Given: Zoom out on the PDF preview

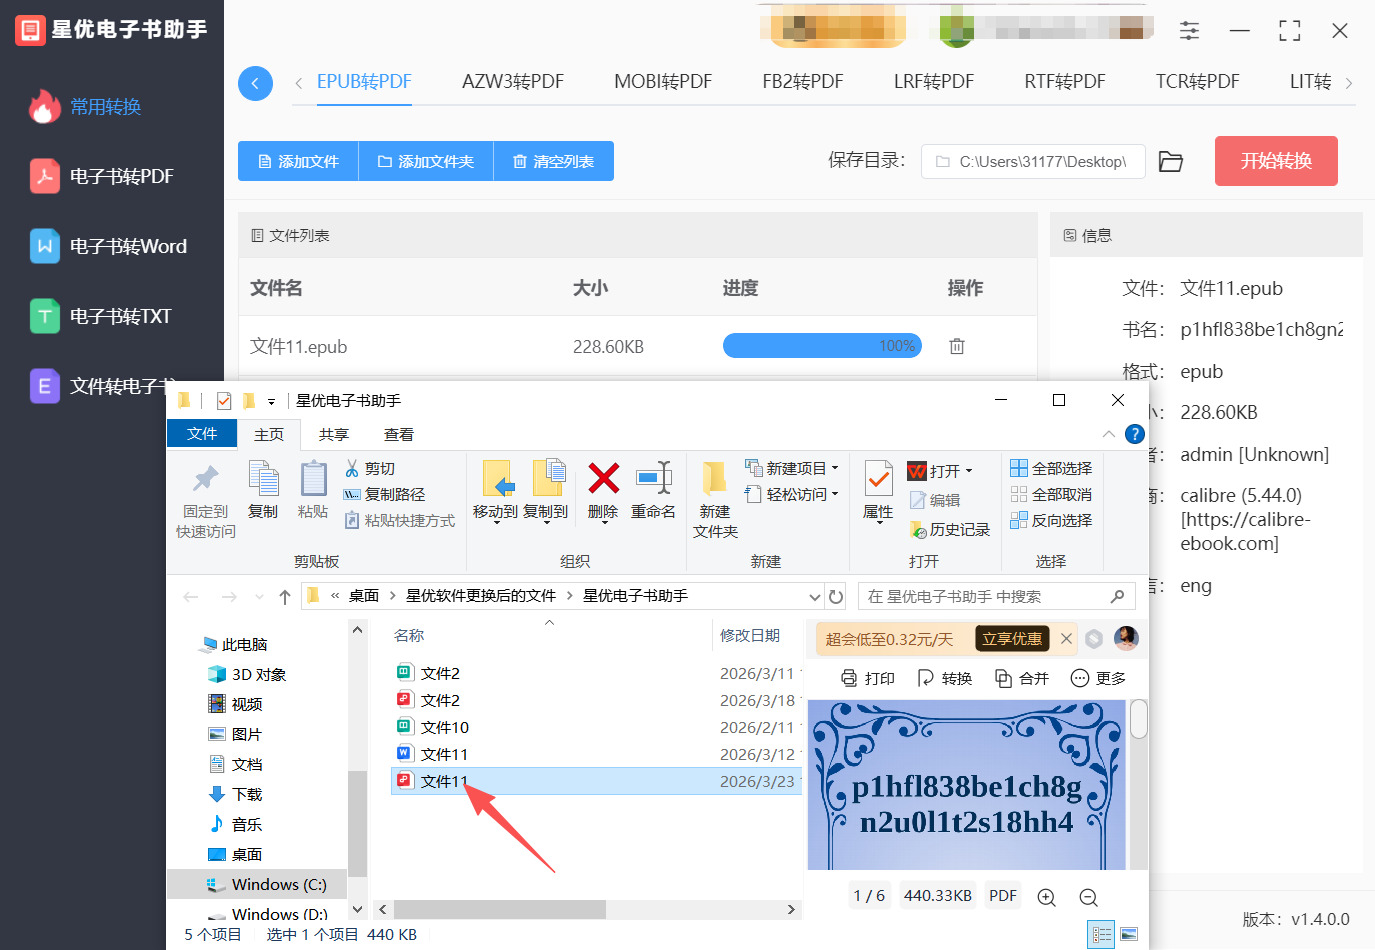Looking at the screenshot, I should pyautogui.click(x=1089, y=897).
